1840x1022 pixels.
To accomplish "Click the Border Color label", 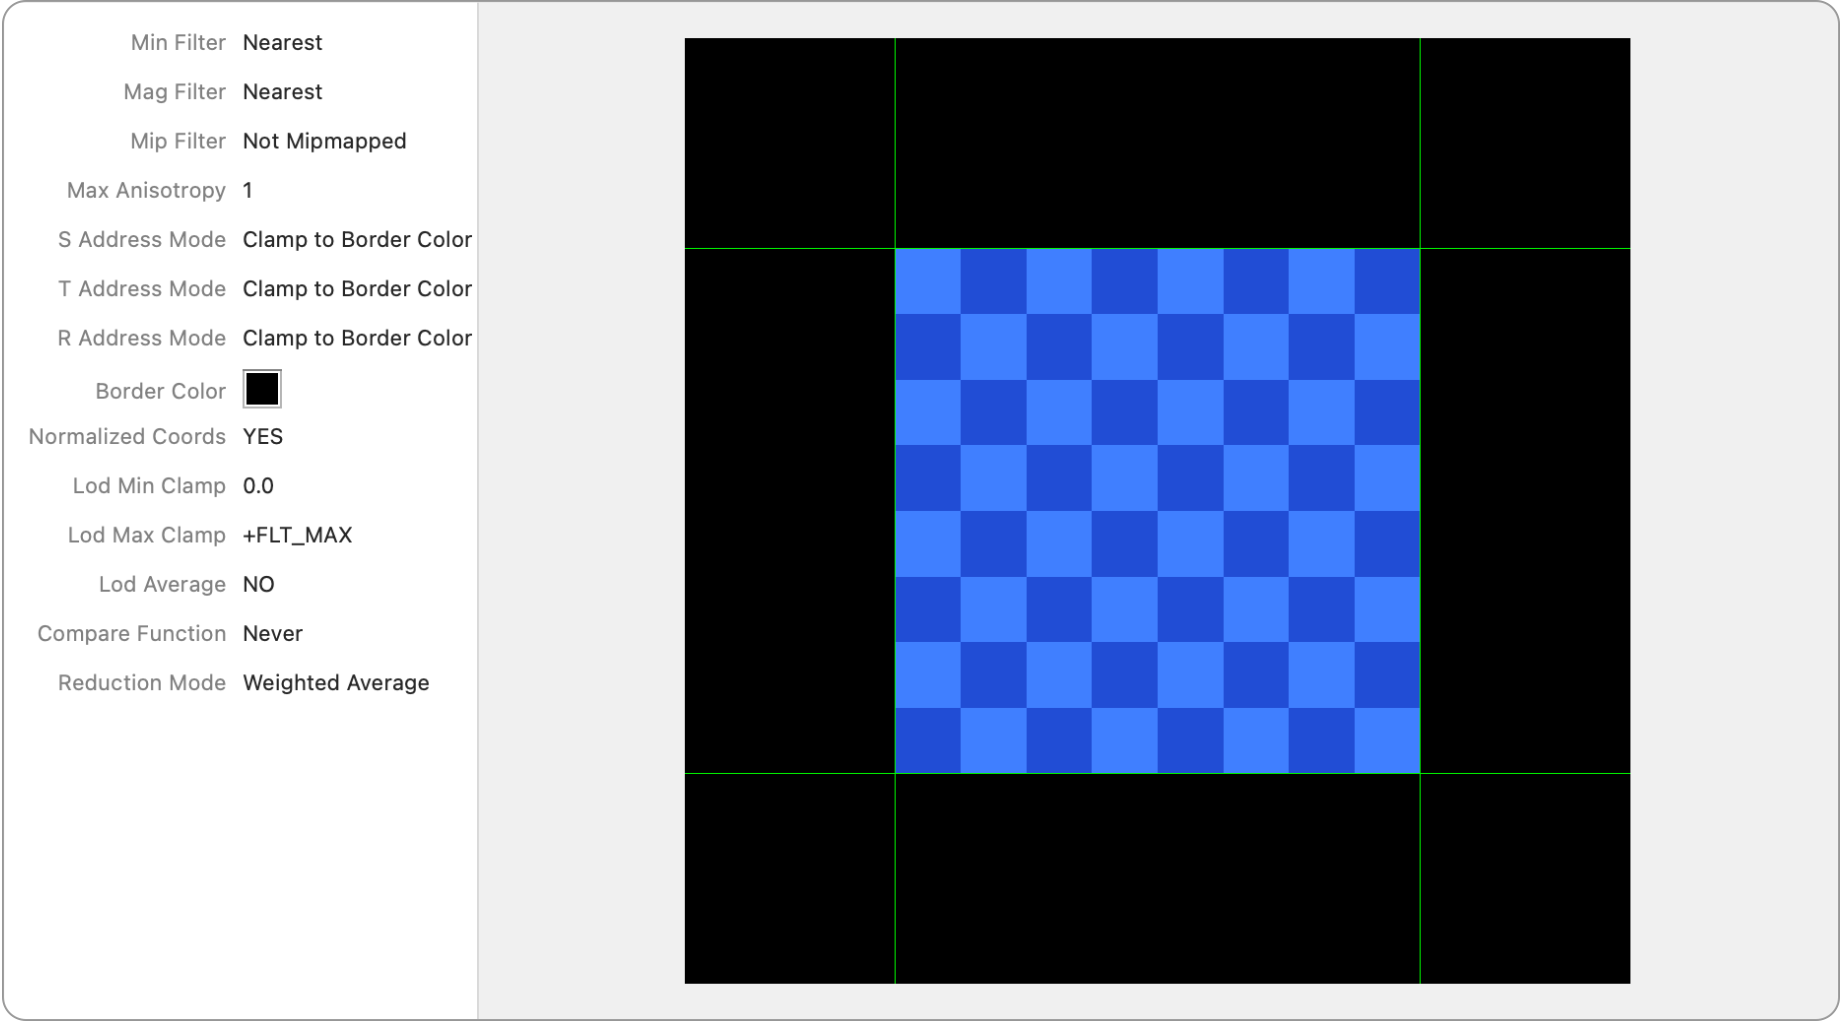I will pyautogui.click(x=161, y=391).
